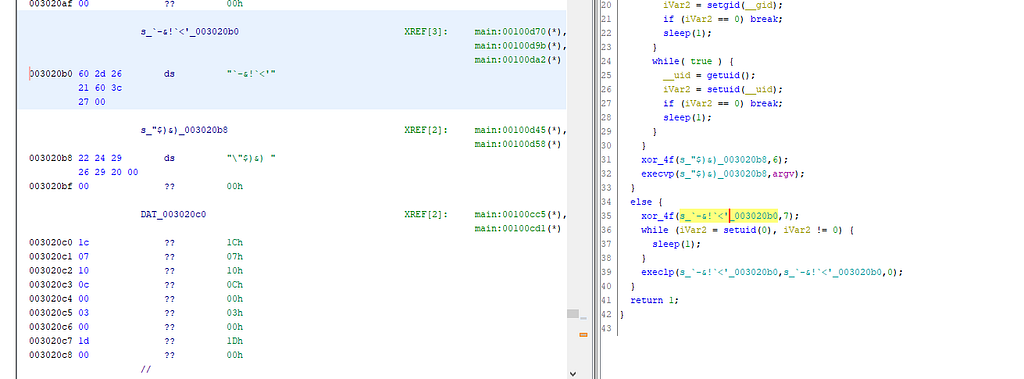
Task: Click sleep(1) on decompiler line 22
Action: [x=687, y=33]
